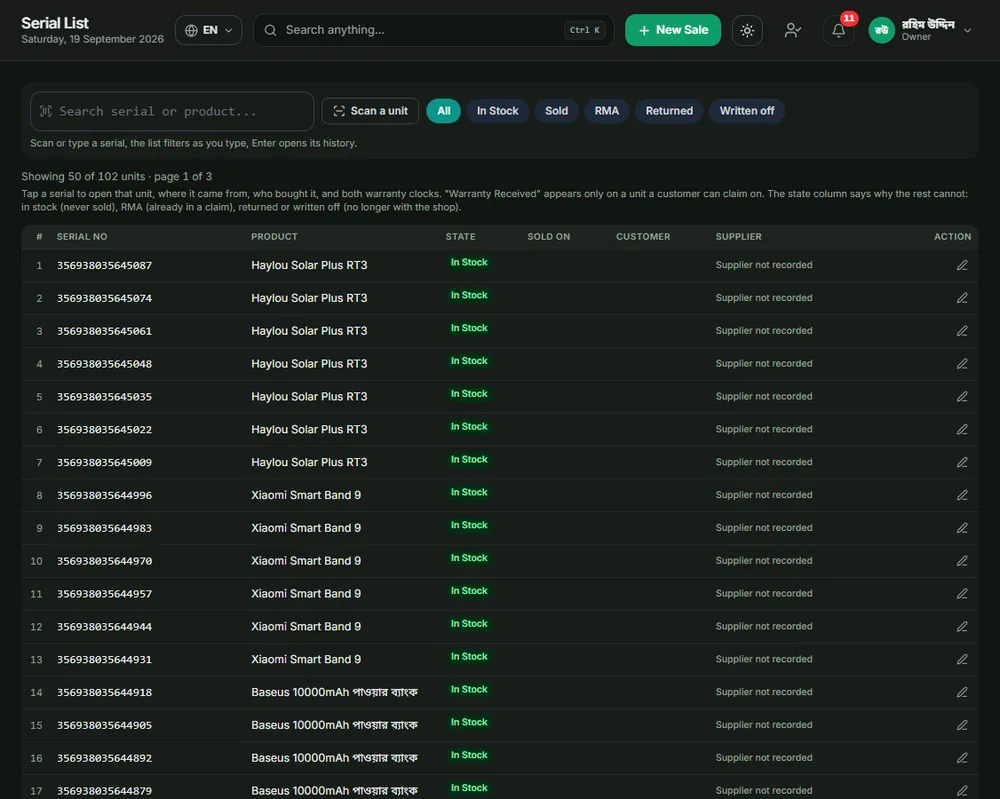This screenshot has height=799, width=1000.
Task: Click the magnifier icon in global search
Action: click(270, 30)
